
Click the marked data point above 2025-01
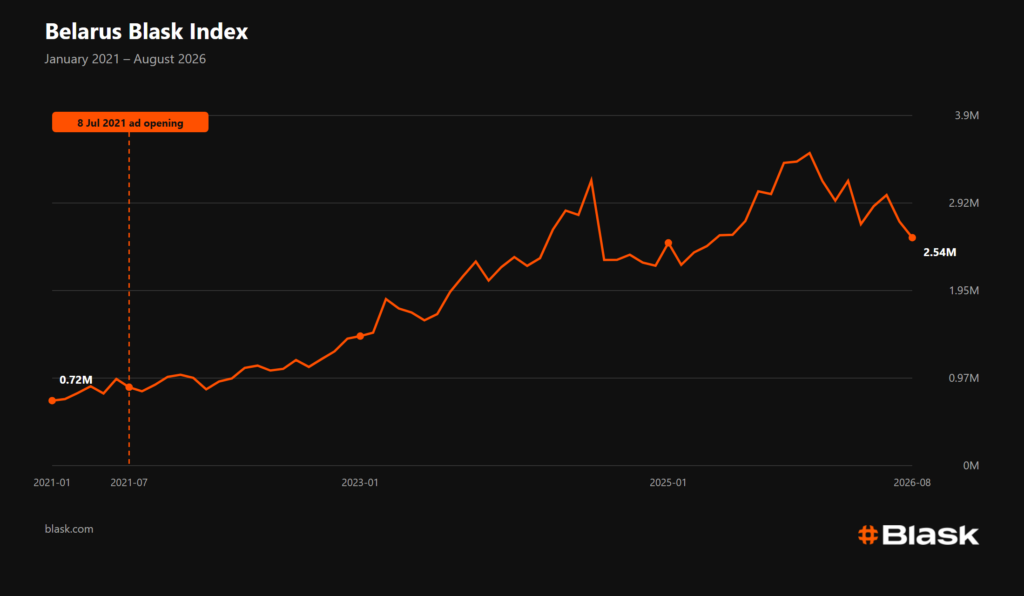tap(668, 243)
